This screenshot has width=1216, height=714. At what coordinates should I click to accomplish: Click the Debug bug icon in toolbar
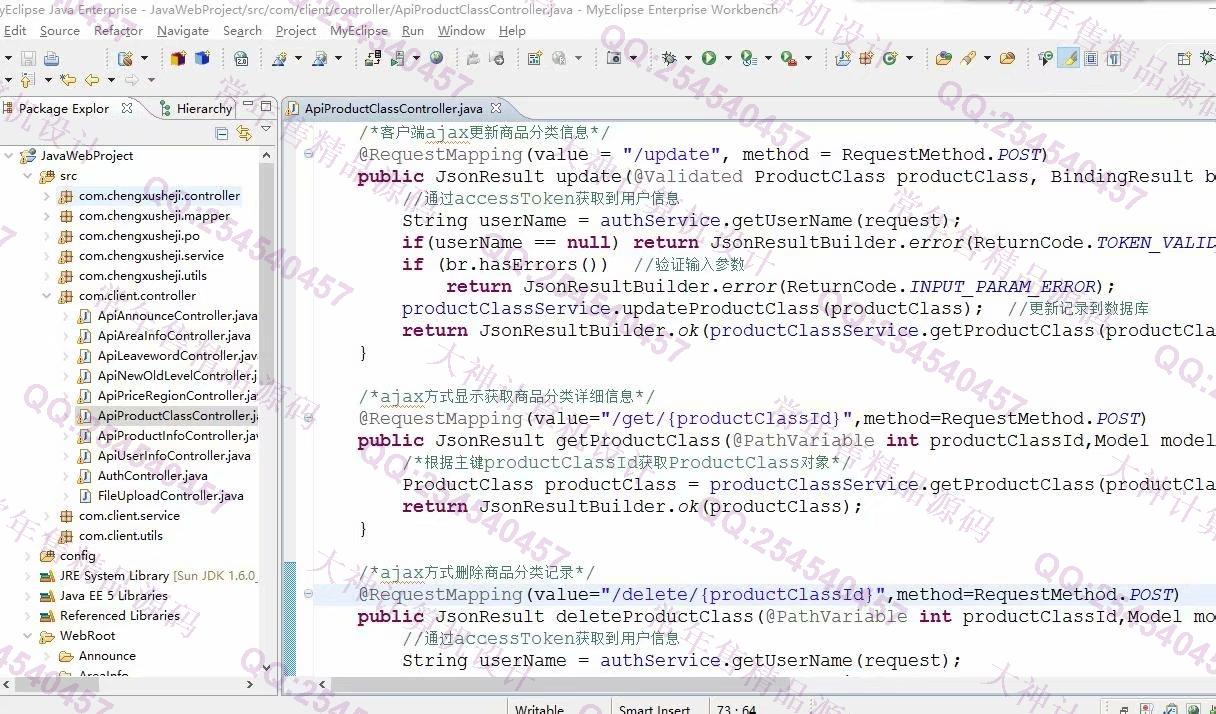coord(669,58)
